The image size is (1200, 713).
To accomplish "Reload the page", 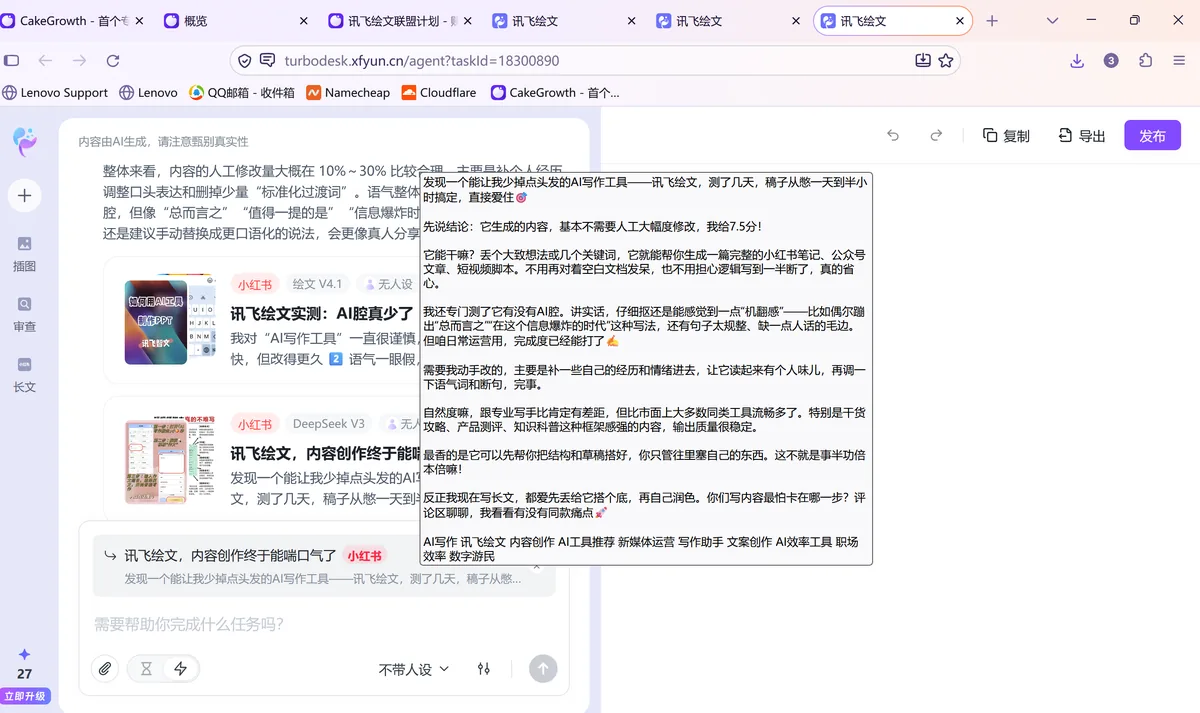I will 113,61.
